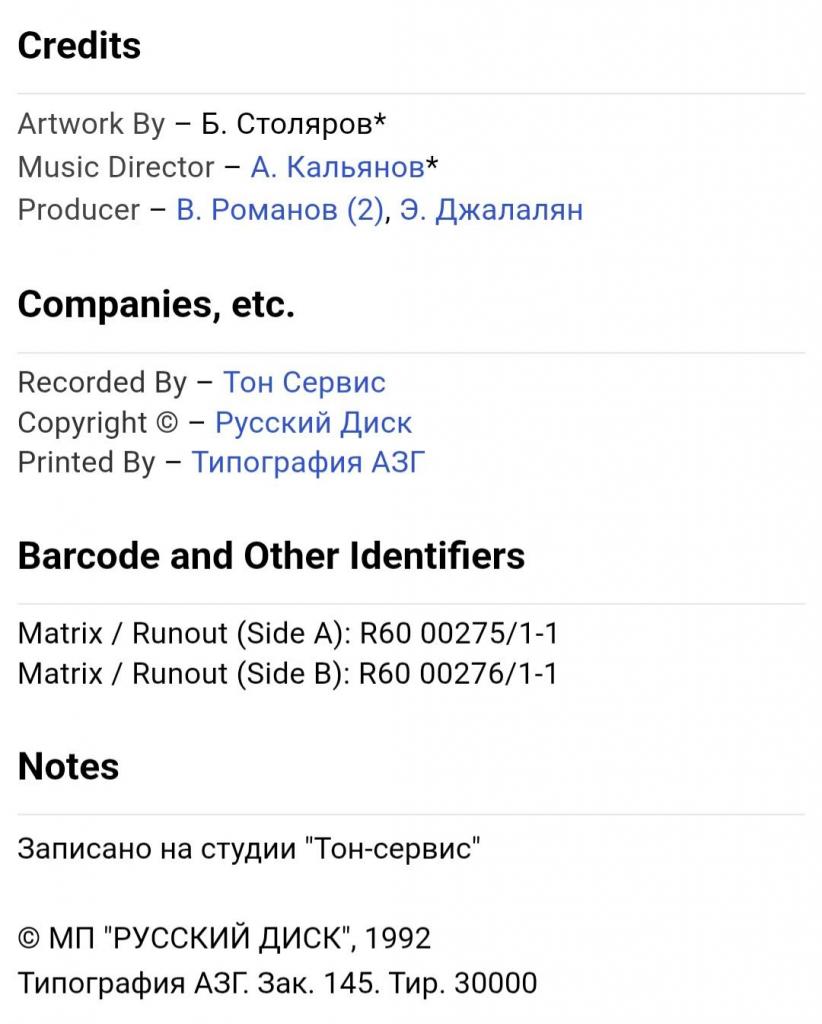The width and height of the screenshot is (822, 1024).
Task: Click the Printed By role label
Action: click(86, 462)
